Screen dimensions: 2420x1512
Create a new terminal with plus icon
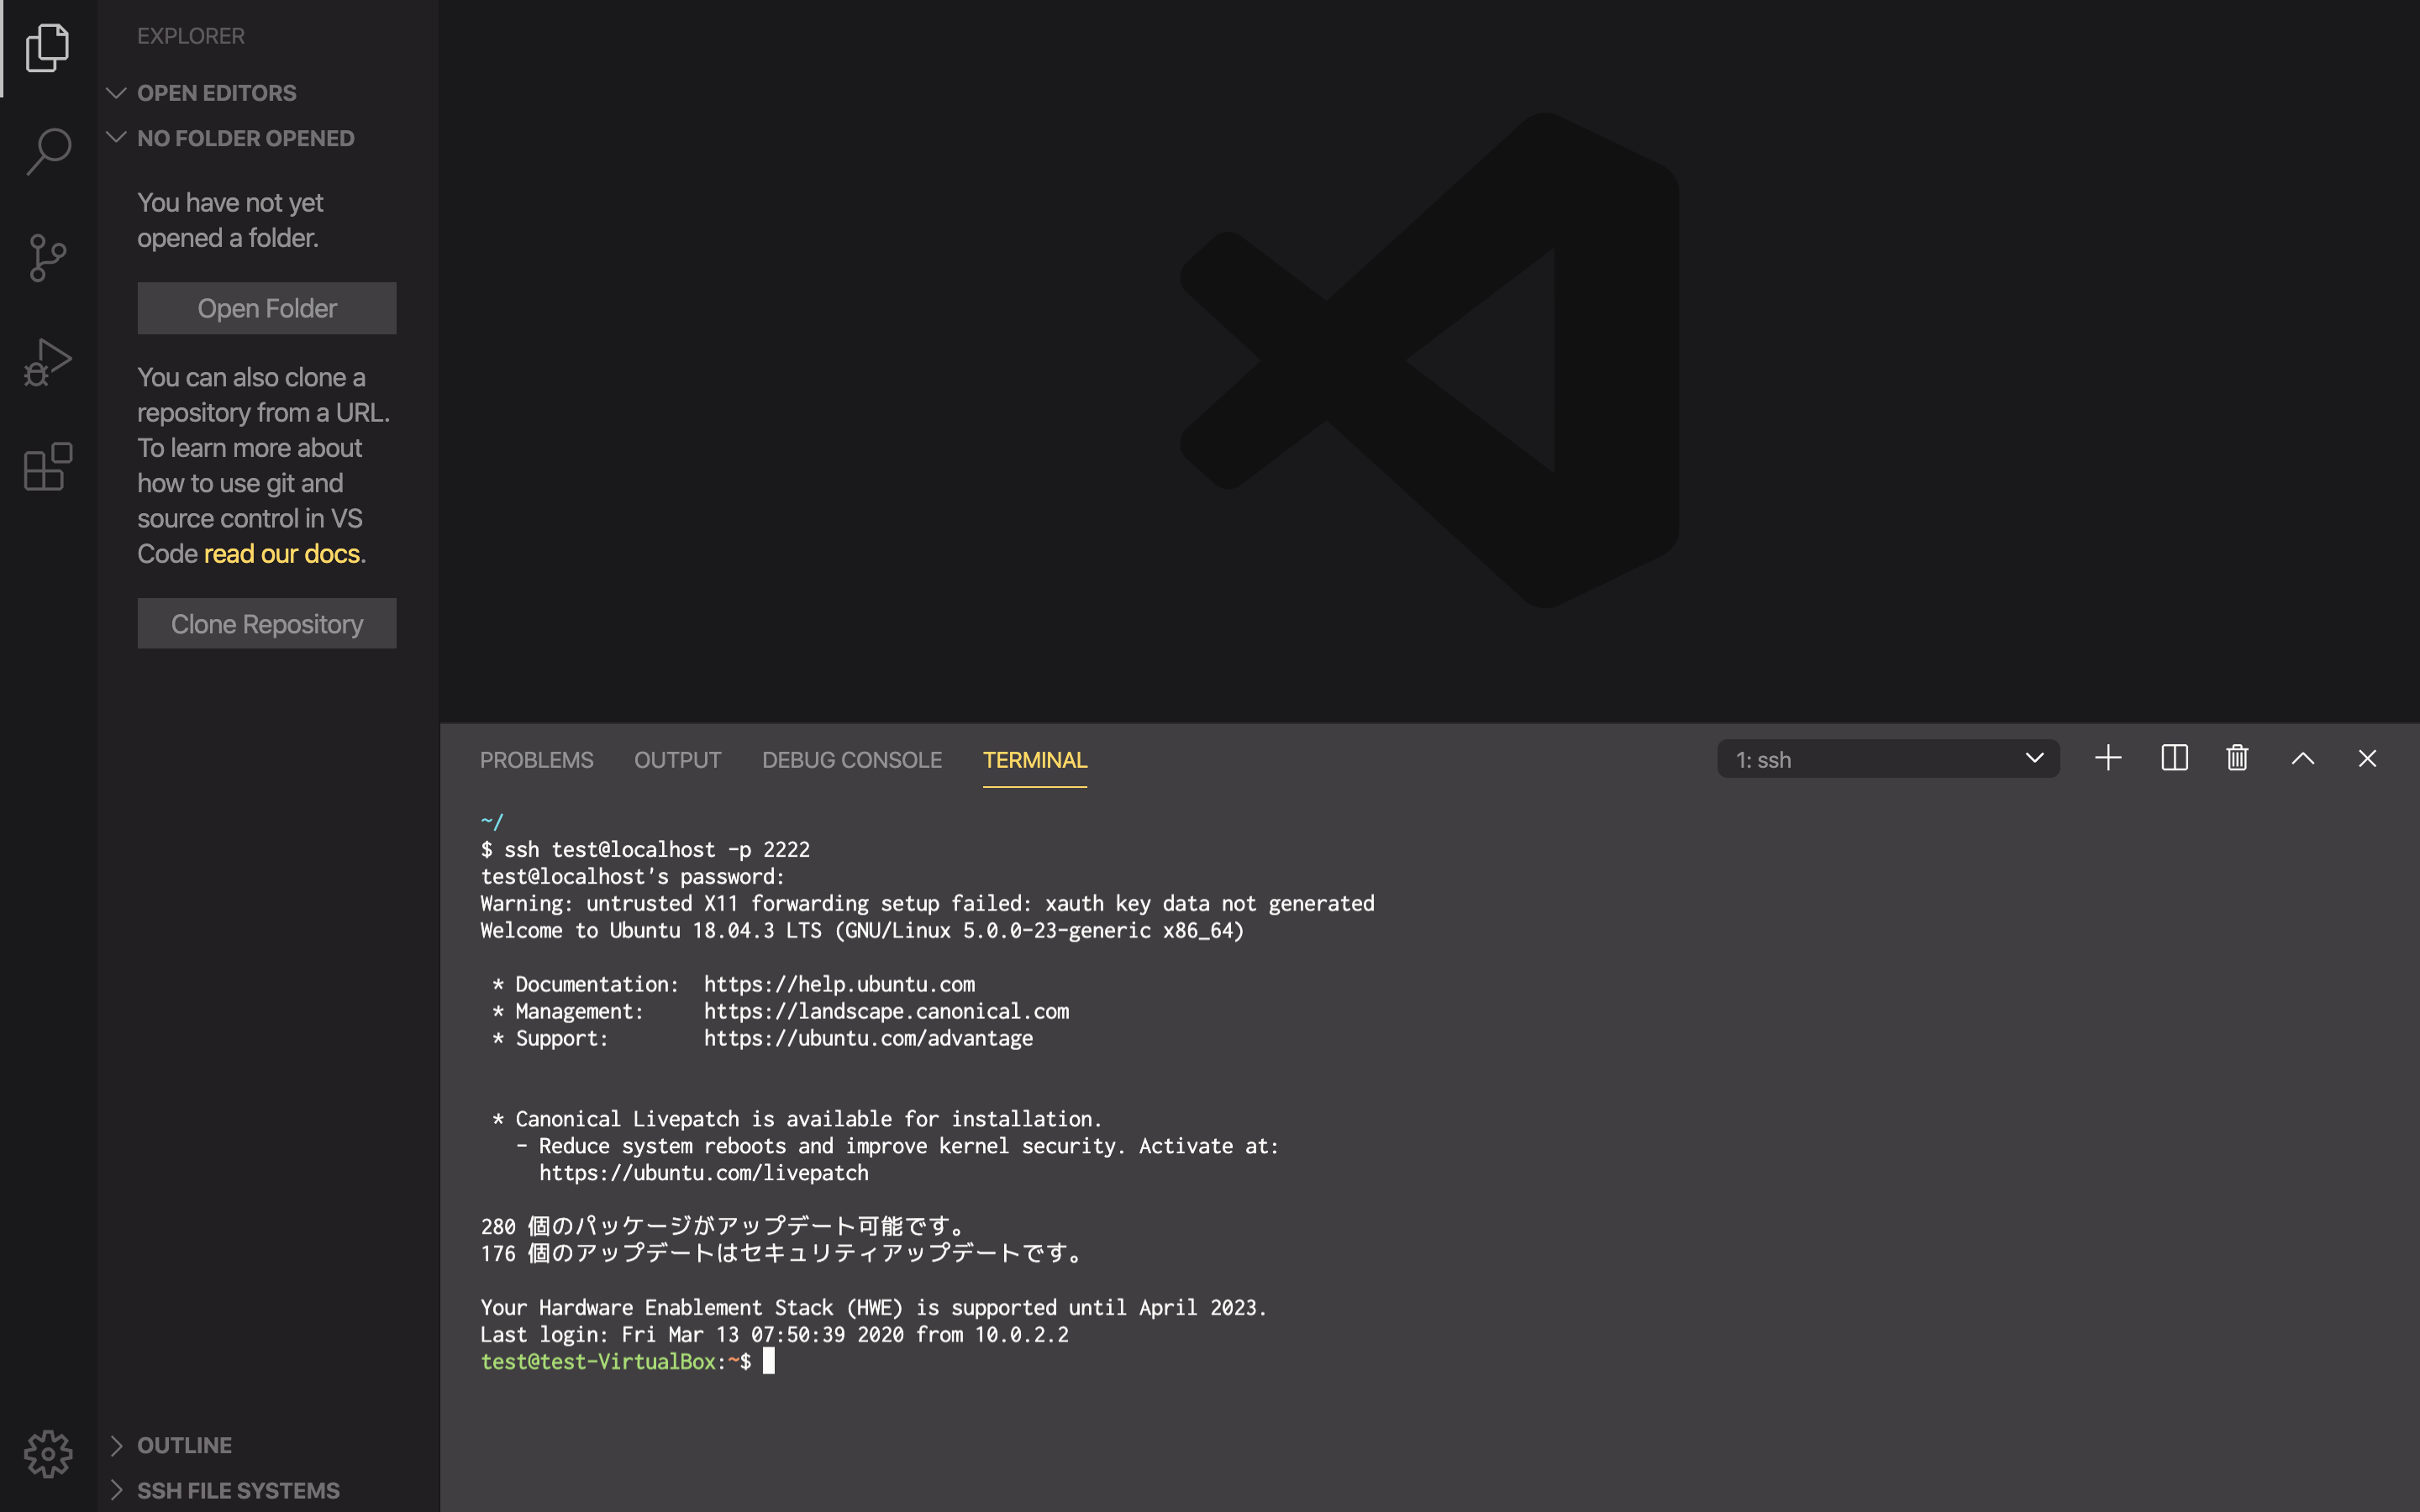[2108, 758]
